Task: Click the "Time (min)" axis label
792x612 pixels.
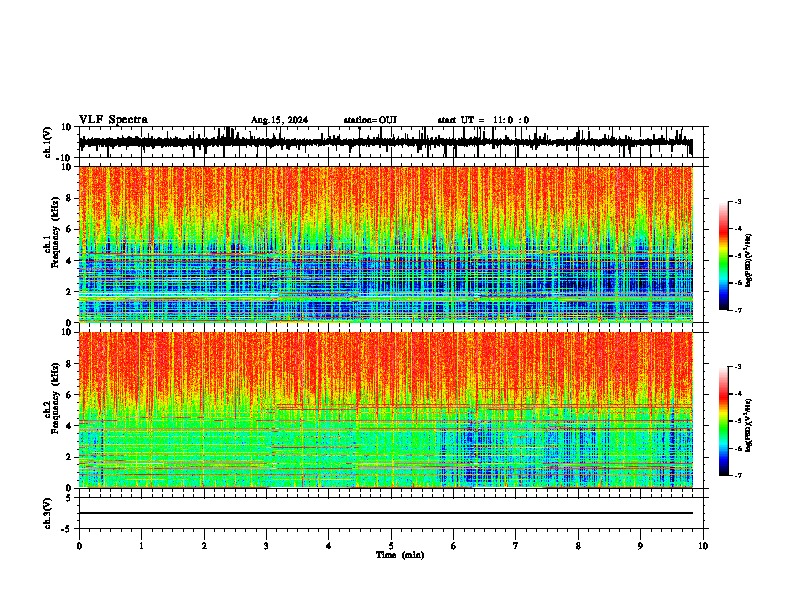Action: (400, 555)
